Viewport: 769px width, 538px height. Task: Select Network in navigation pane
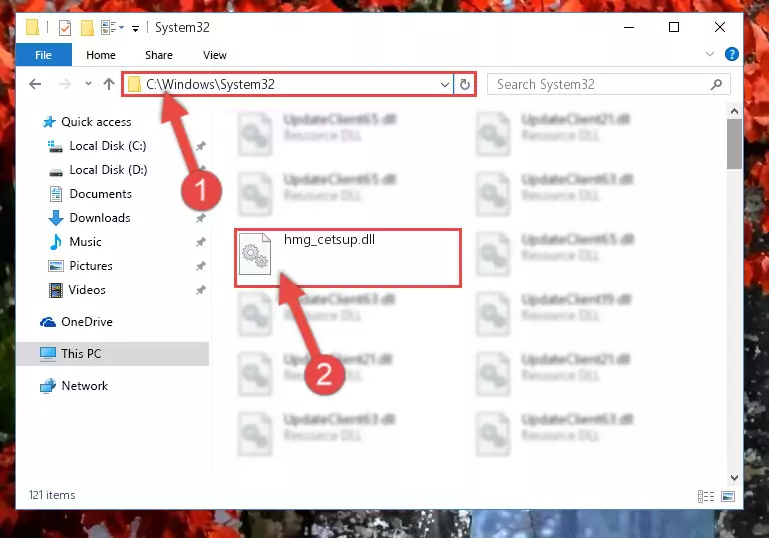point(84,386)
